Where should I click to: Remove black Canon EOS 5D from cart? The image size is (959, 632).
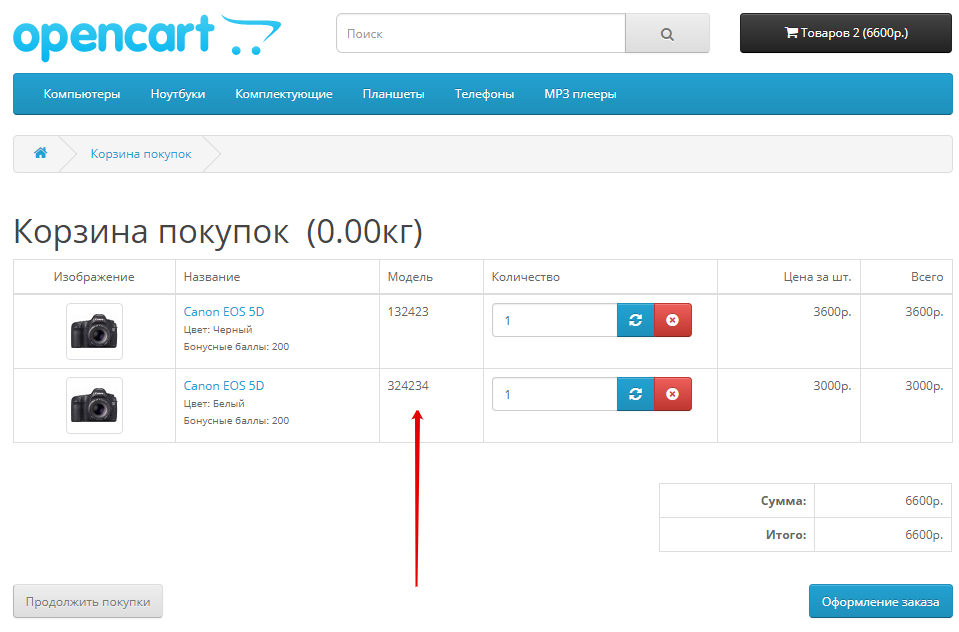(x=672, y=320)
